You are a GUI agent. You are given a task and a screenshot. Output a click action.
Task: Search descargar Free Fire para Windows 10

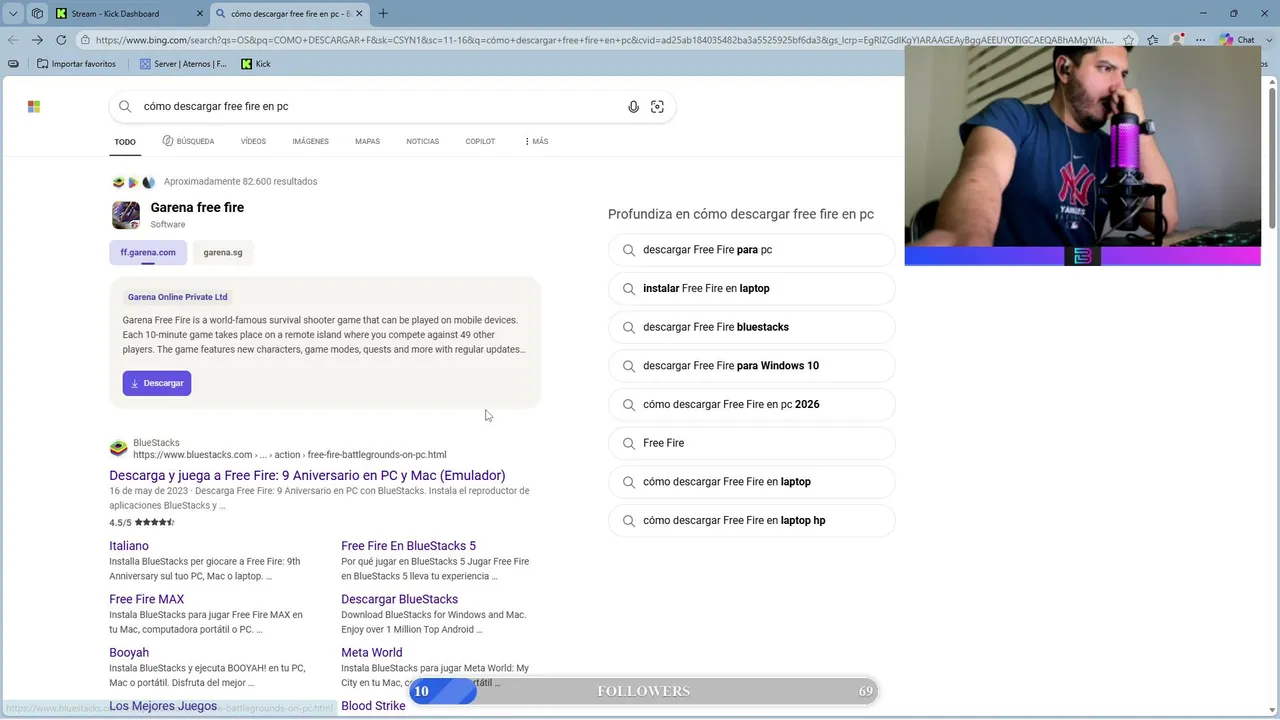point(751,366)
